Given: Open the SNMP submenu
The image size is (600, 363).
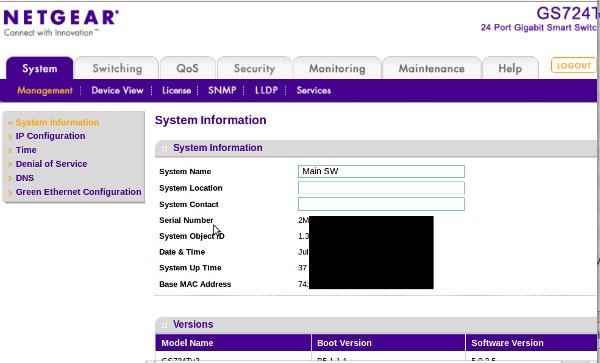Looking at the screenshot, I should [x=222, y=91].
